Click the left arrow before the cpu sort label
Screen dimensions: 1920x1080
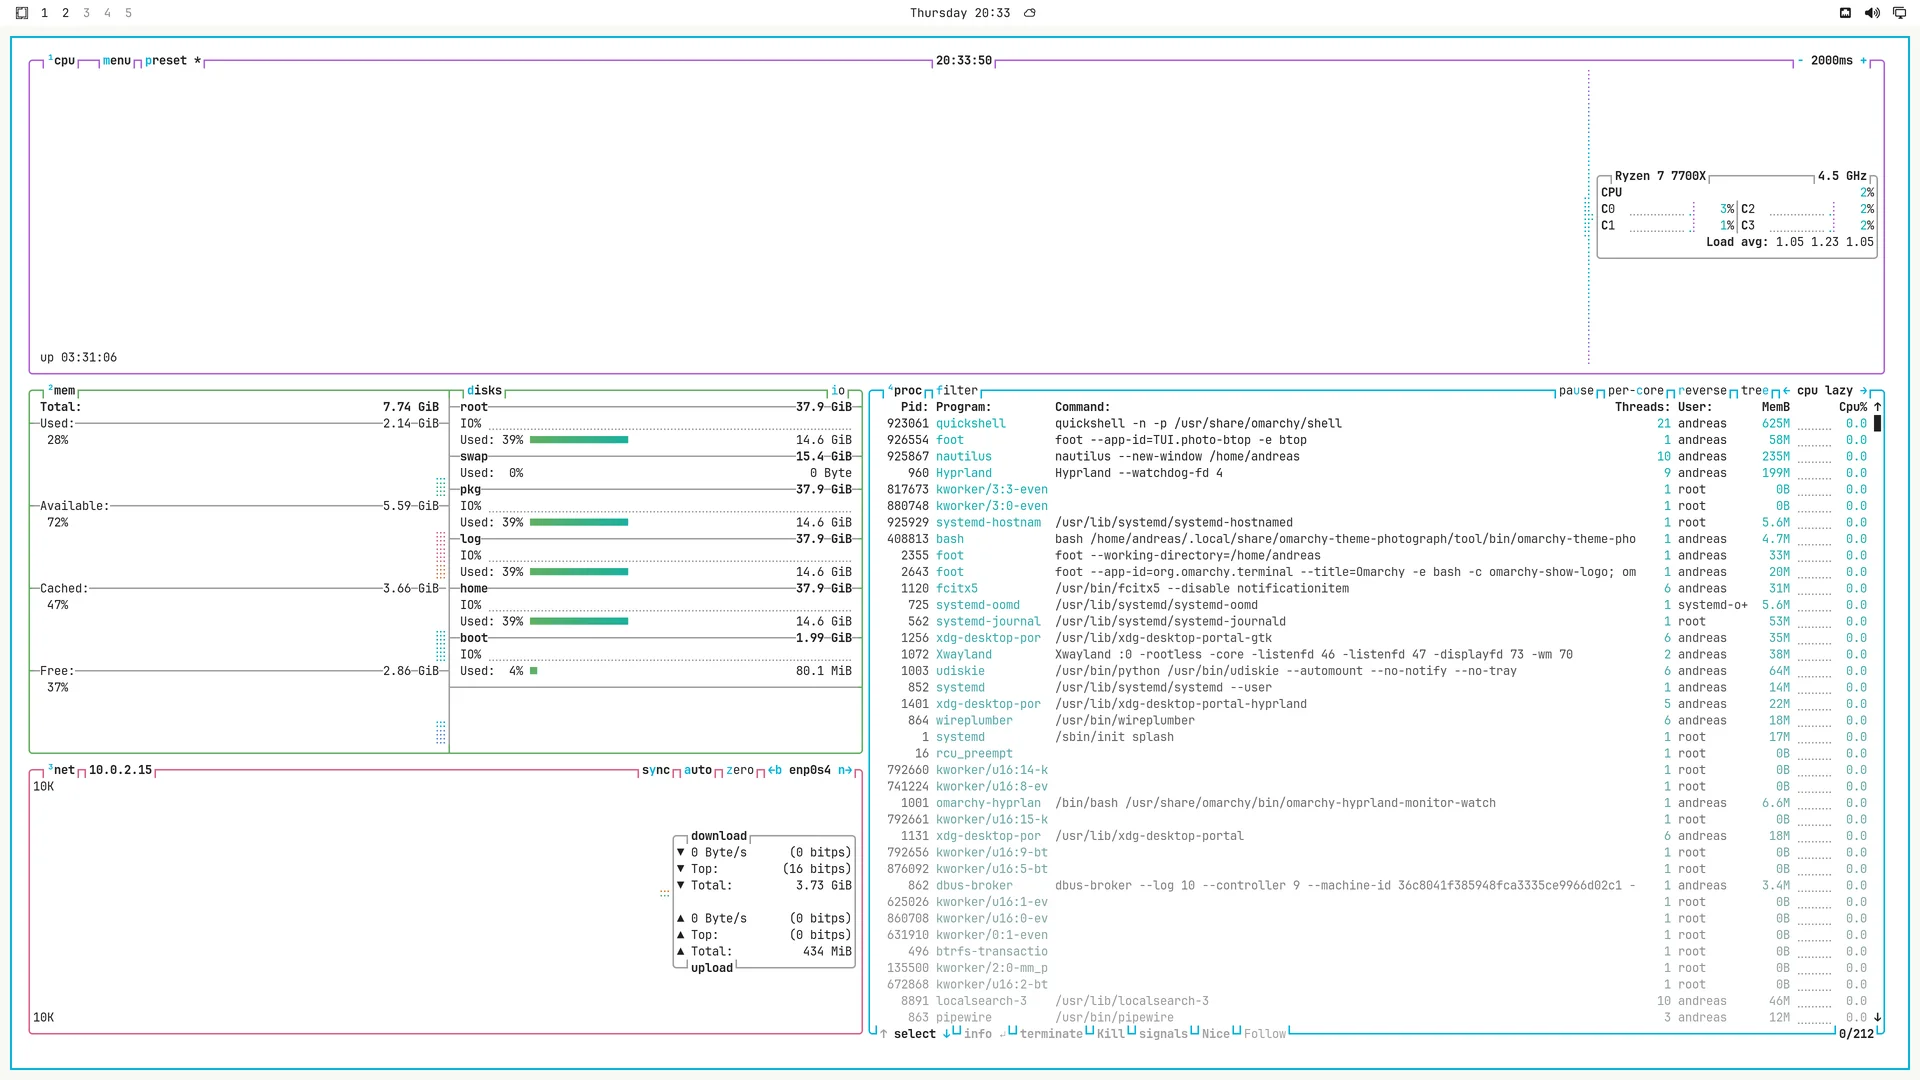point(1786,391)
